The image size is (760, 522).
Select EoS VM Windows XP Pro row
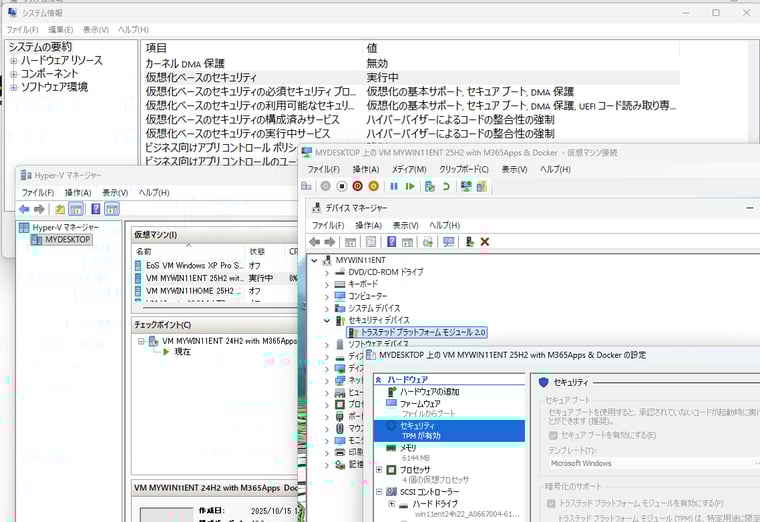pyautogui.click(x=215, y=266)
